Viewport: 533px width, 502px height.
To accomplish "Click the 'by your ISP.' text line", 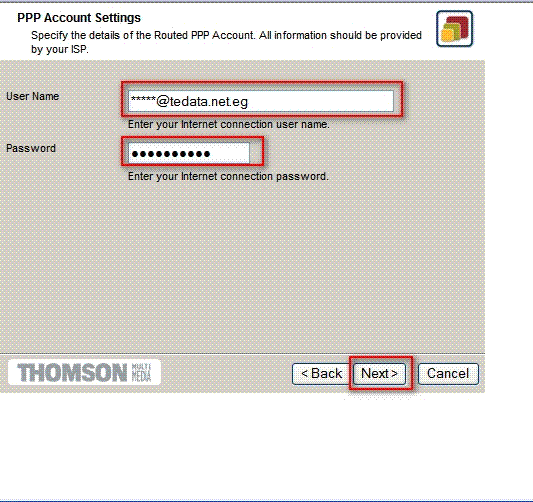I will pos(60,49).
